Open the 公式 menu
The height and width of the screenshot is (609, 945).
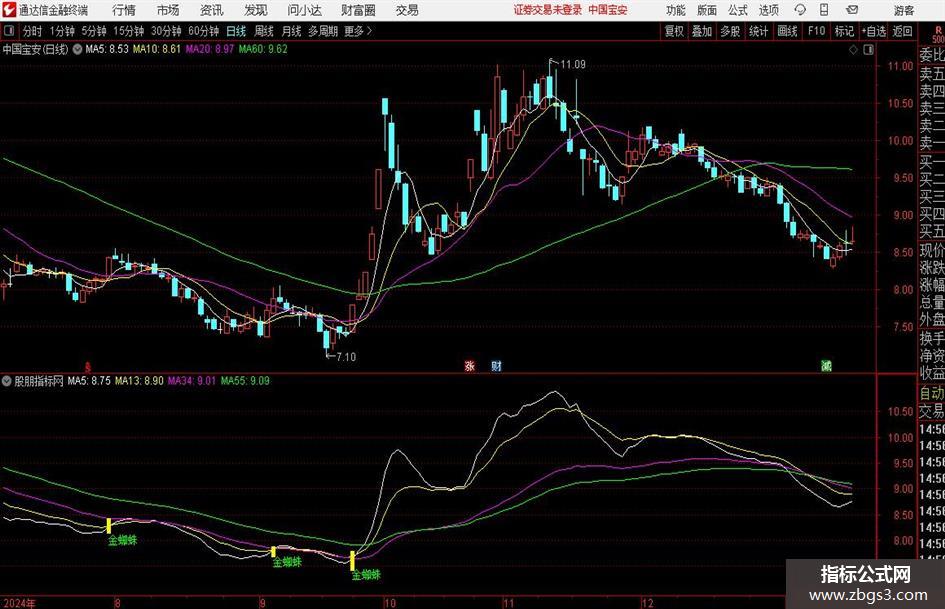738,10
